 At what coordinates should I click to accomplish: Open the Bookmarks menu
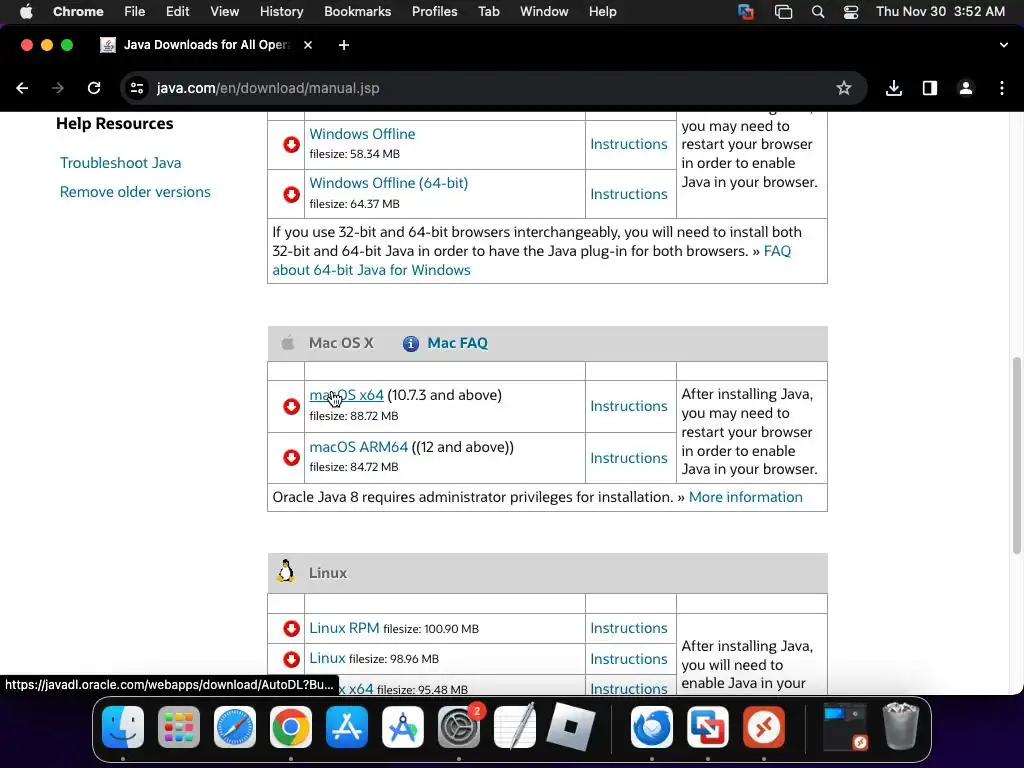[x=357, y=12]
